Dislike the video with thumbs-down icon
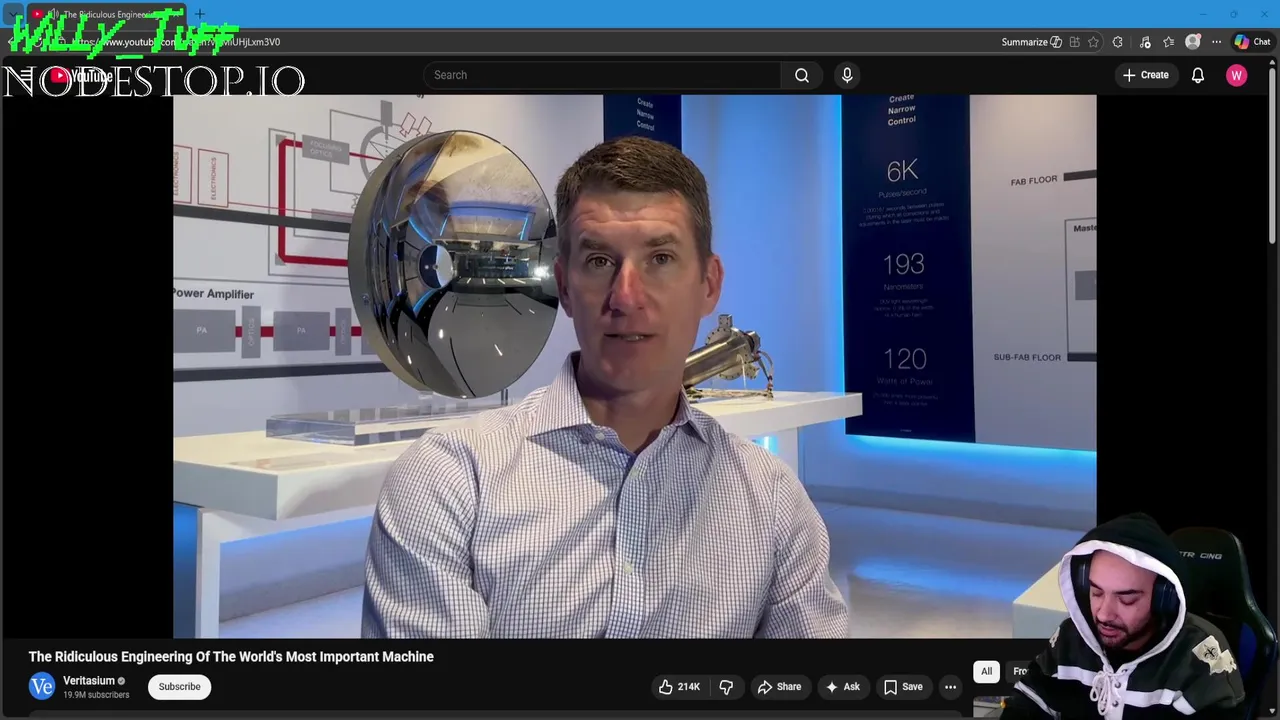 click(726, 687)
